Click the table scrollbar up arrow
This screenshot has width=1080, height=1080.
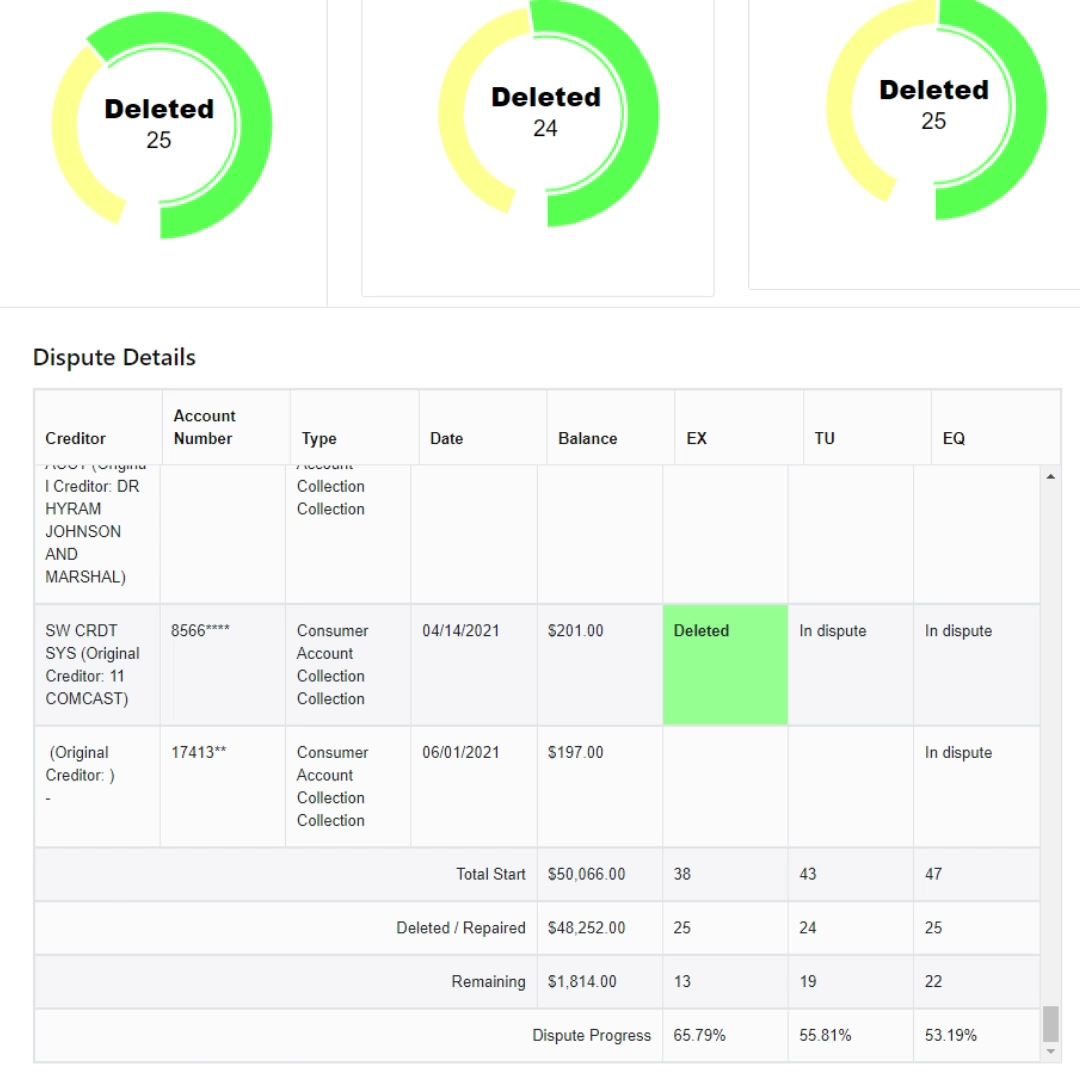(1050, 476)
